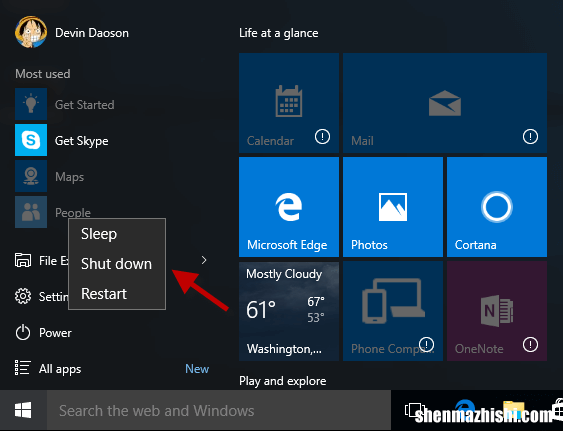Open the Photos tile
This screenshot has width=563, height=431.
tap(393, 207)
